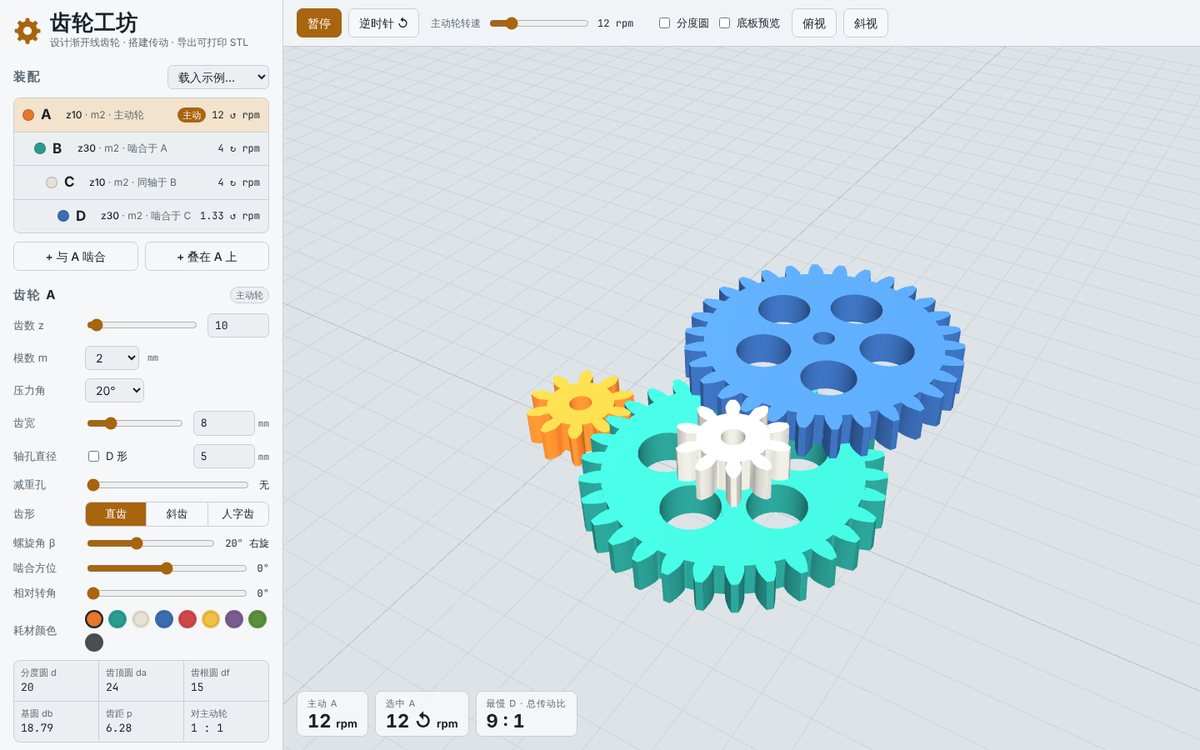The height and width of the screenshot is (750, 1200).
Task: Click the 齿距 p value cell
Action: (141, 721)
